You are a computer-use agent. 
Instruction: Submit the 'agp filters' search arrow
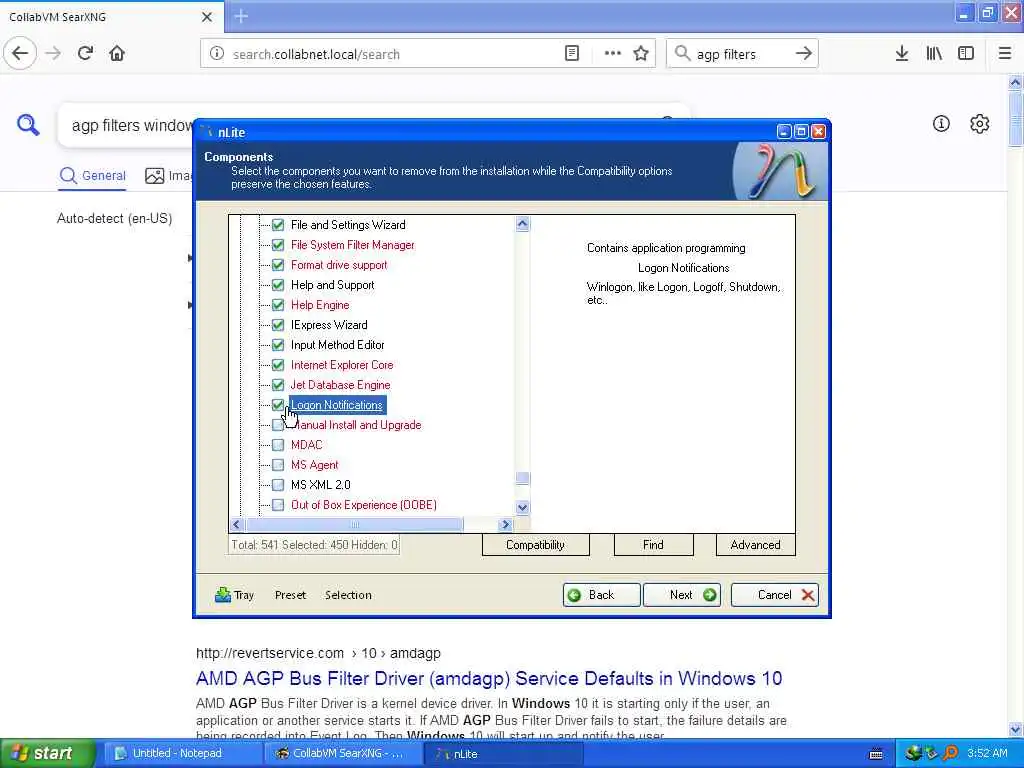[x=804, y=54]
